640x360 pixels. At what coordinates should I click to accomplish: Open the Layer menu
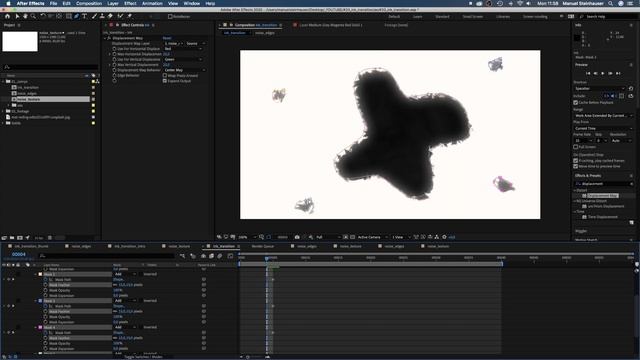(113, 3)
